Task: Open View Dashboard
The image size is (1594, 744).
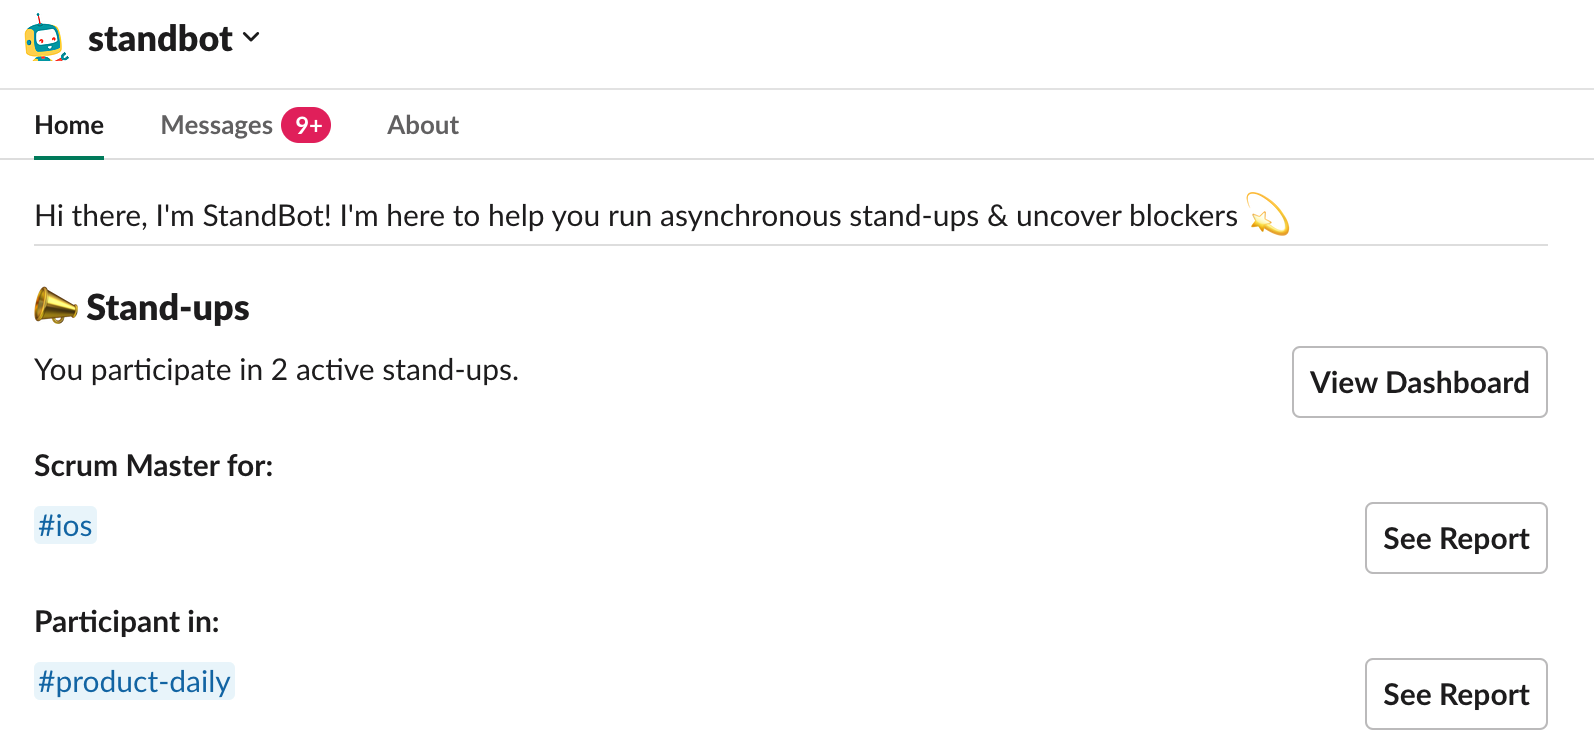Action: tap(1419, 382)
